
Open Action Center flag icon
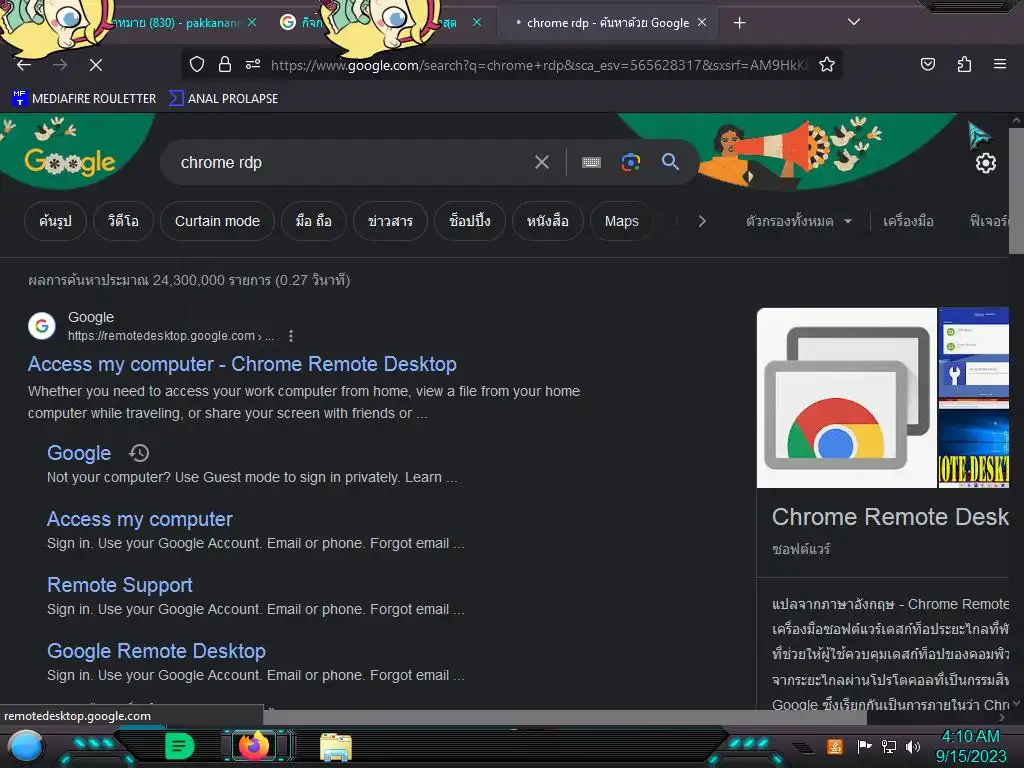pyautogui.click(x=864, y=746)
